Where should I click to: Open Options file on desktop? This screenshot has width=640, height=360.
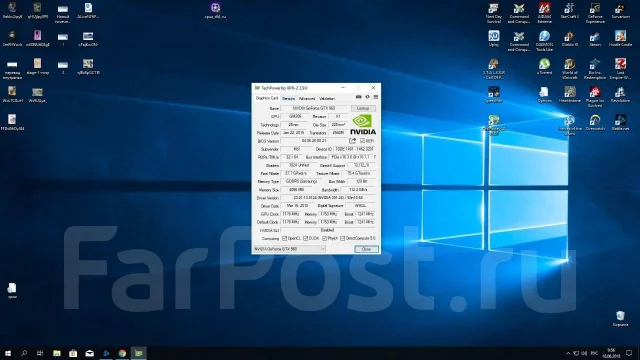pyautogui.click(x=544, y=94)
